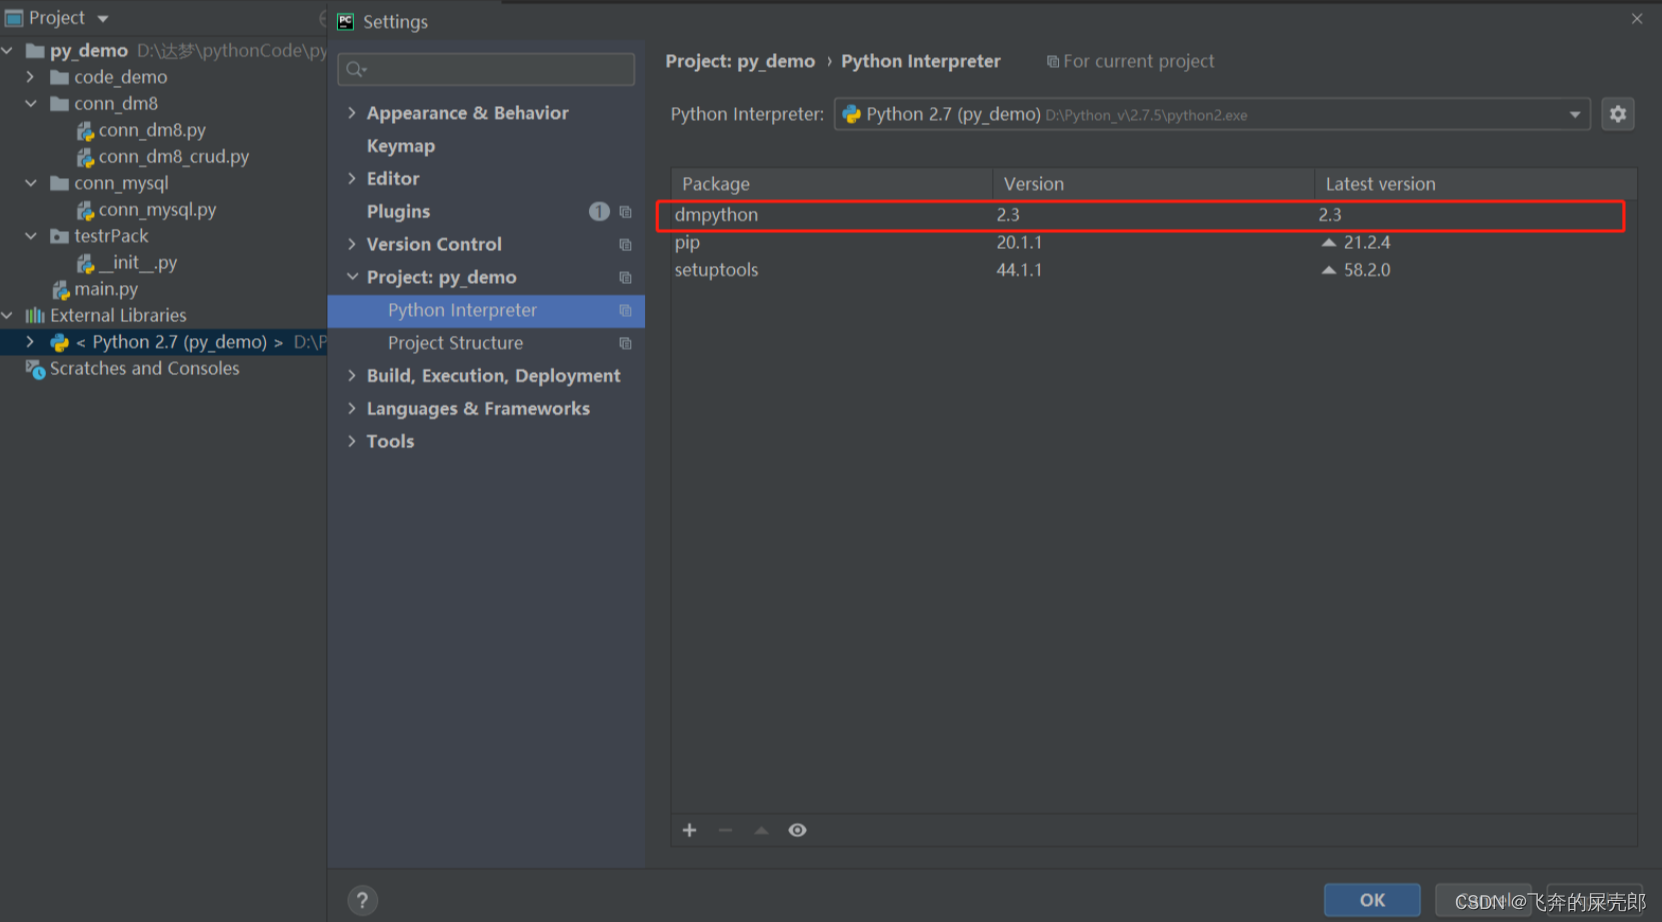1662x922 pixels.
Task: Expand the code_demo folder
Action: (x=30, y=77)
